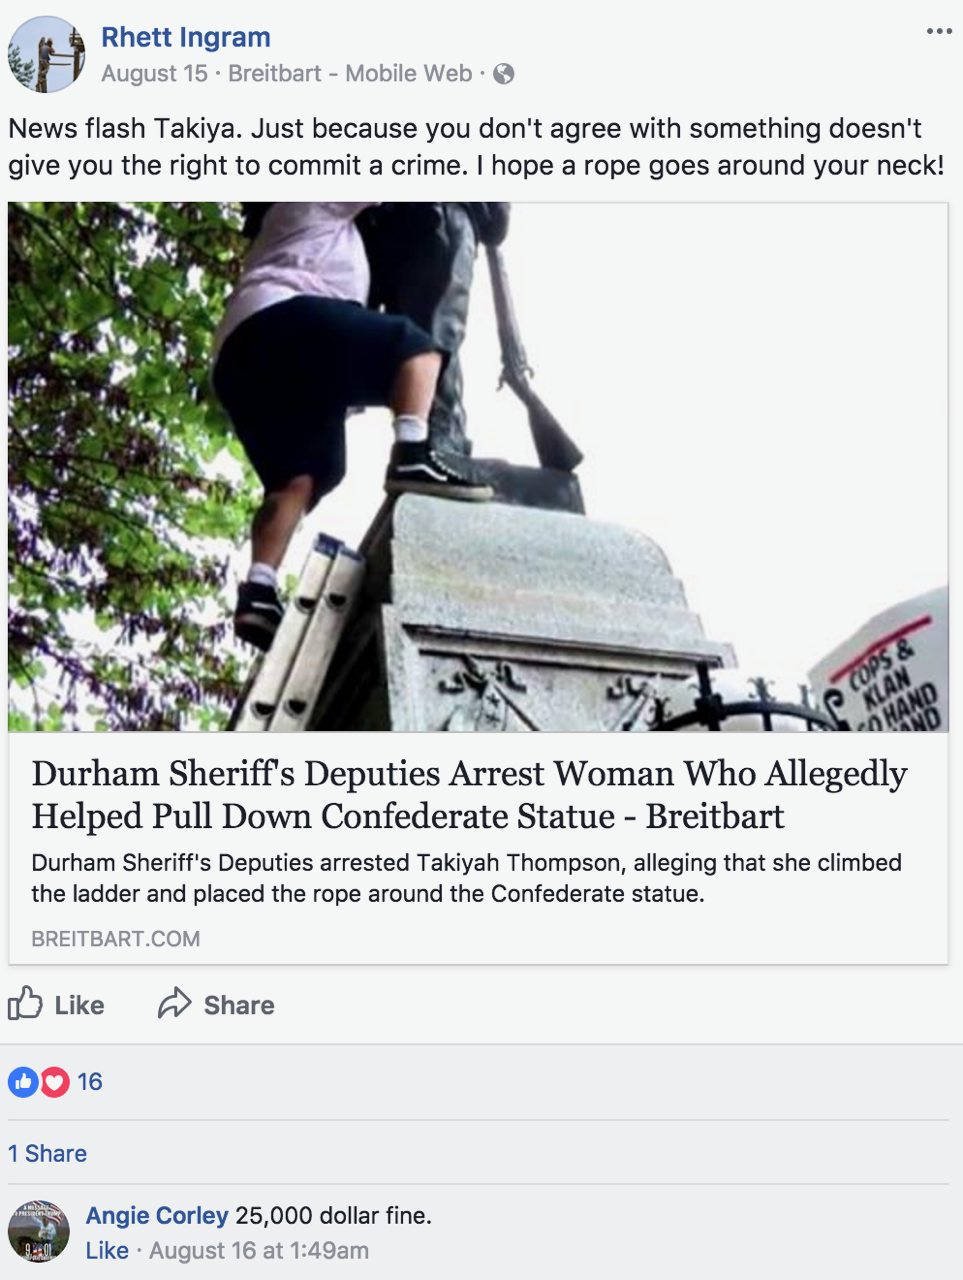Open Rhett Ingram's profile name link
Image resolution: width=963 pixels, height=1280 pixels.
[186, 37]
